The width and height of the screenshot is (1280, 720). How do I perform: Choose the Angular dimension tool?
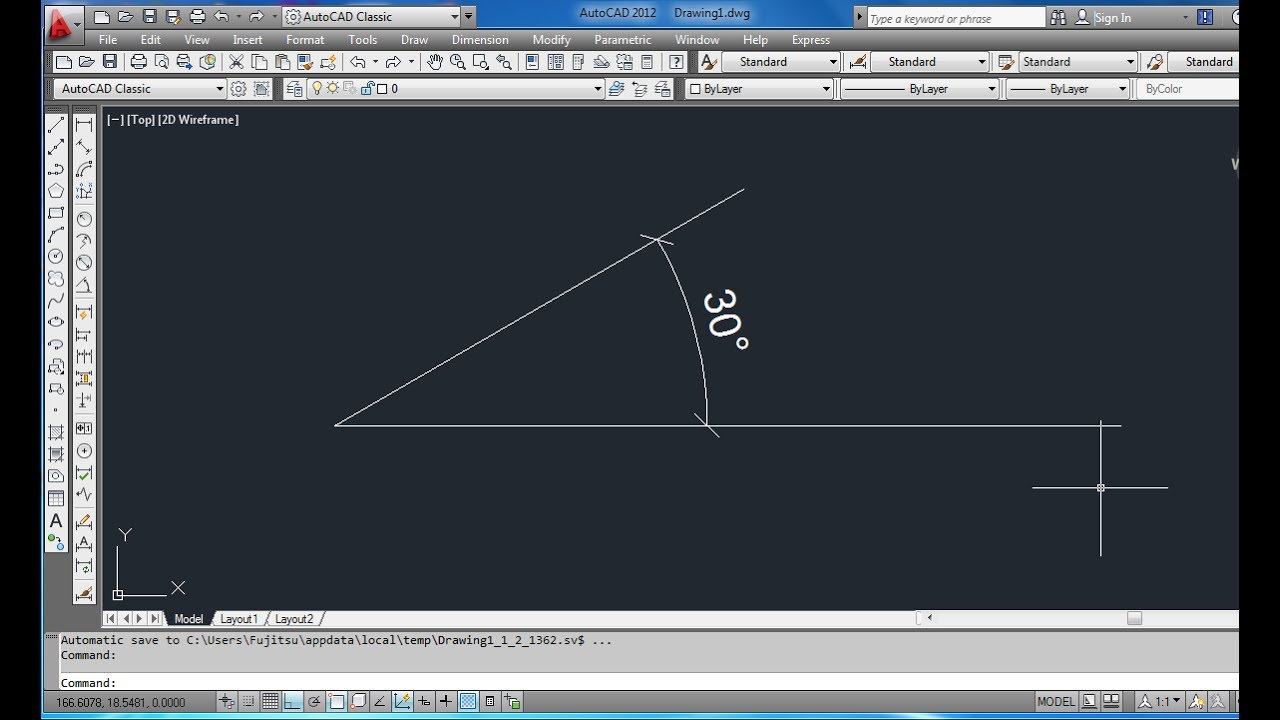84,284
